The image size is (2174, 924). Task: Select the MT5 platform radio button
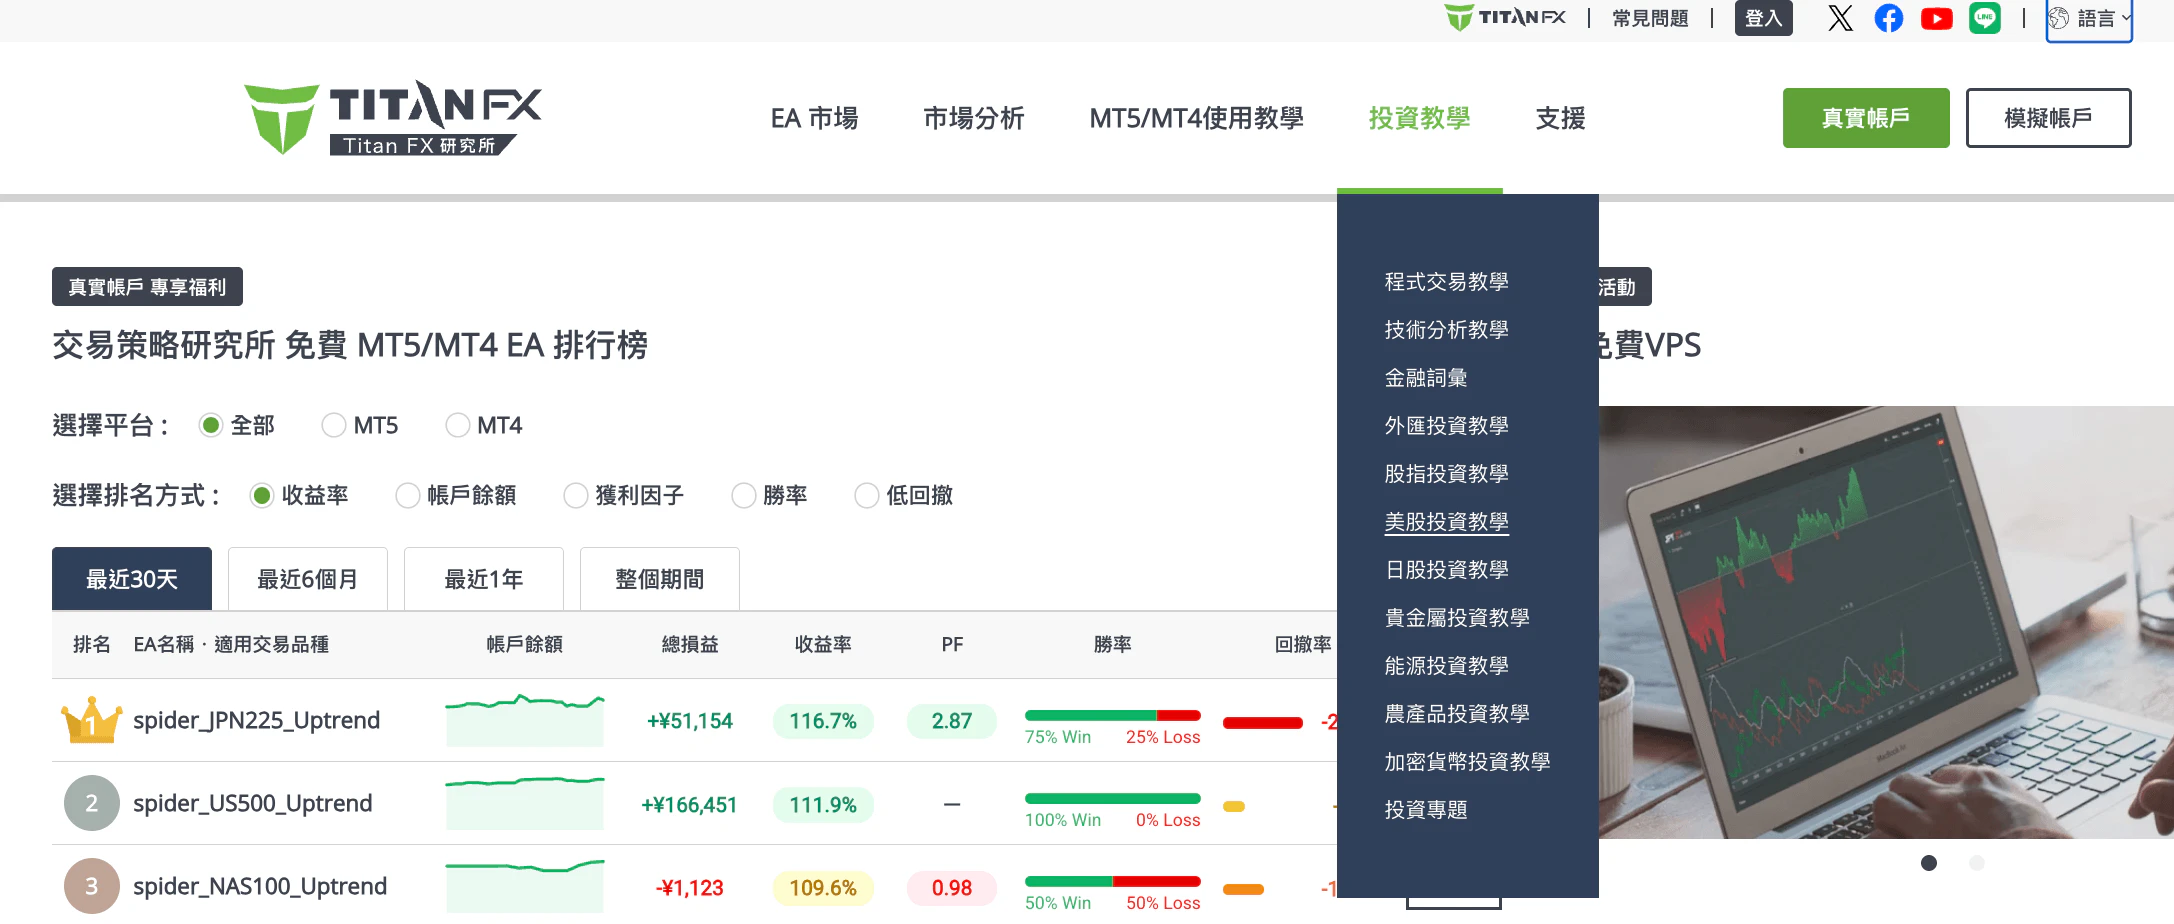point(334,426)
